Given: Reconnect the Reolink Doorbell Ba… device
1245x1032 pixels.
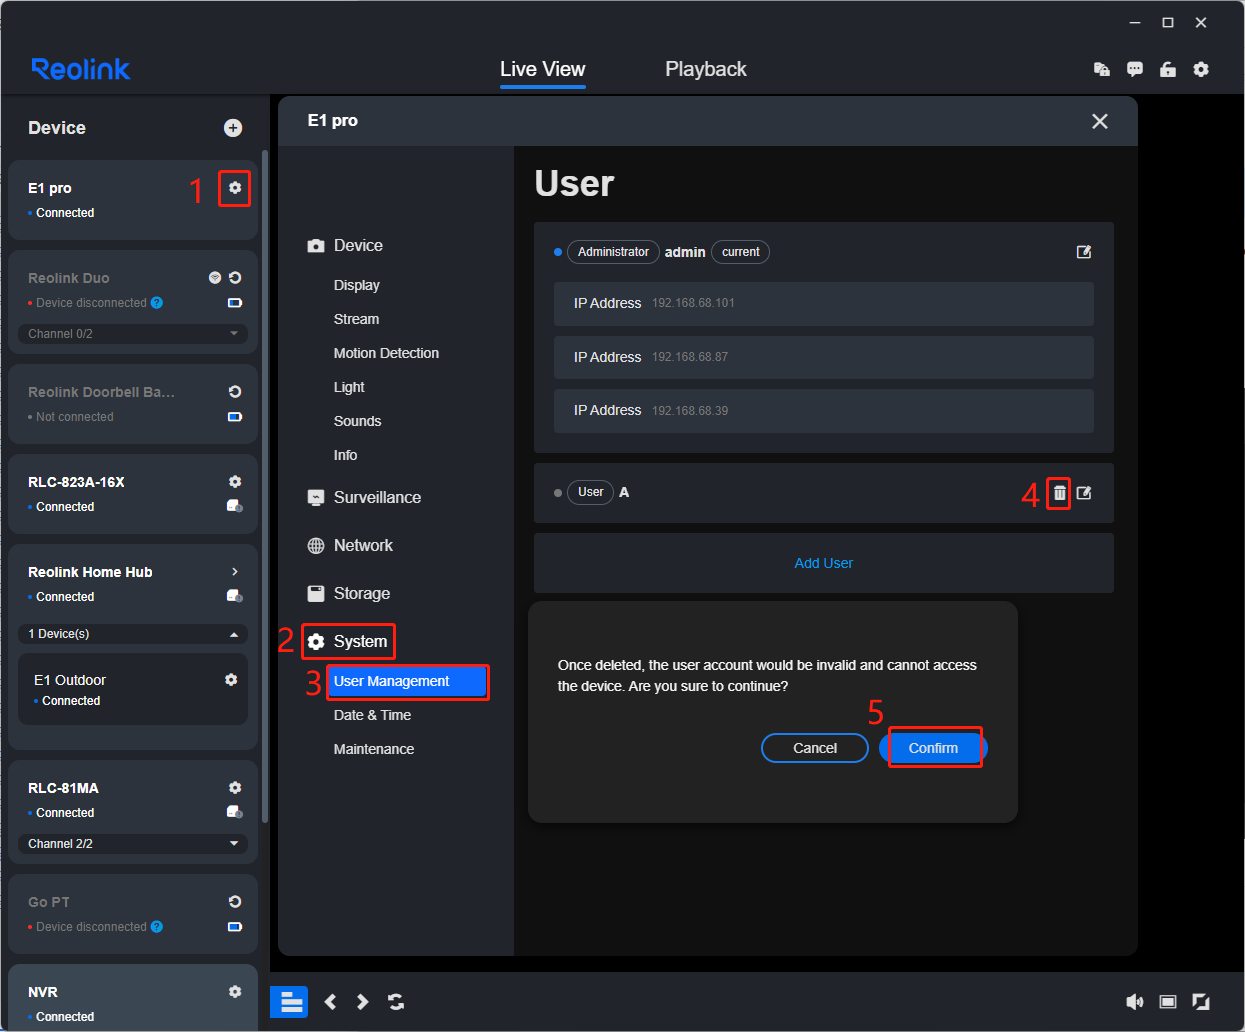Looking at the screenshot, I should tap(235, 392).
